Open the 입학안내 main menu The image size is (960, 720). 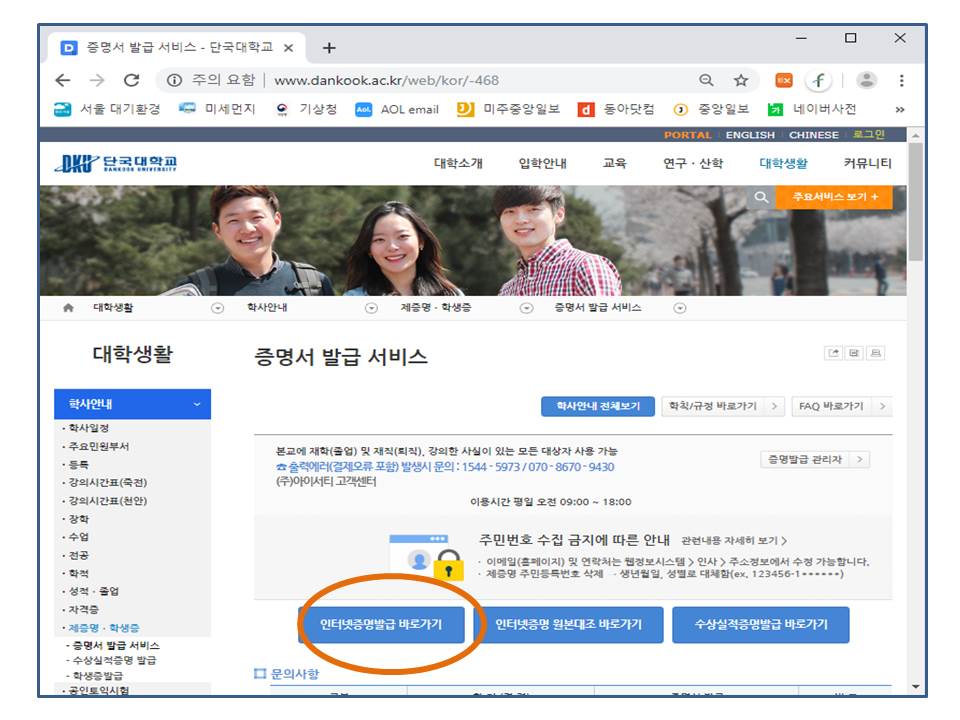tap(542, 164)
